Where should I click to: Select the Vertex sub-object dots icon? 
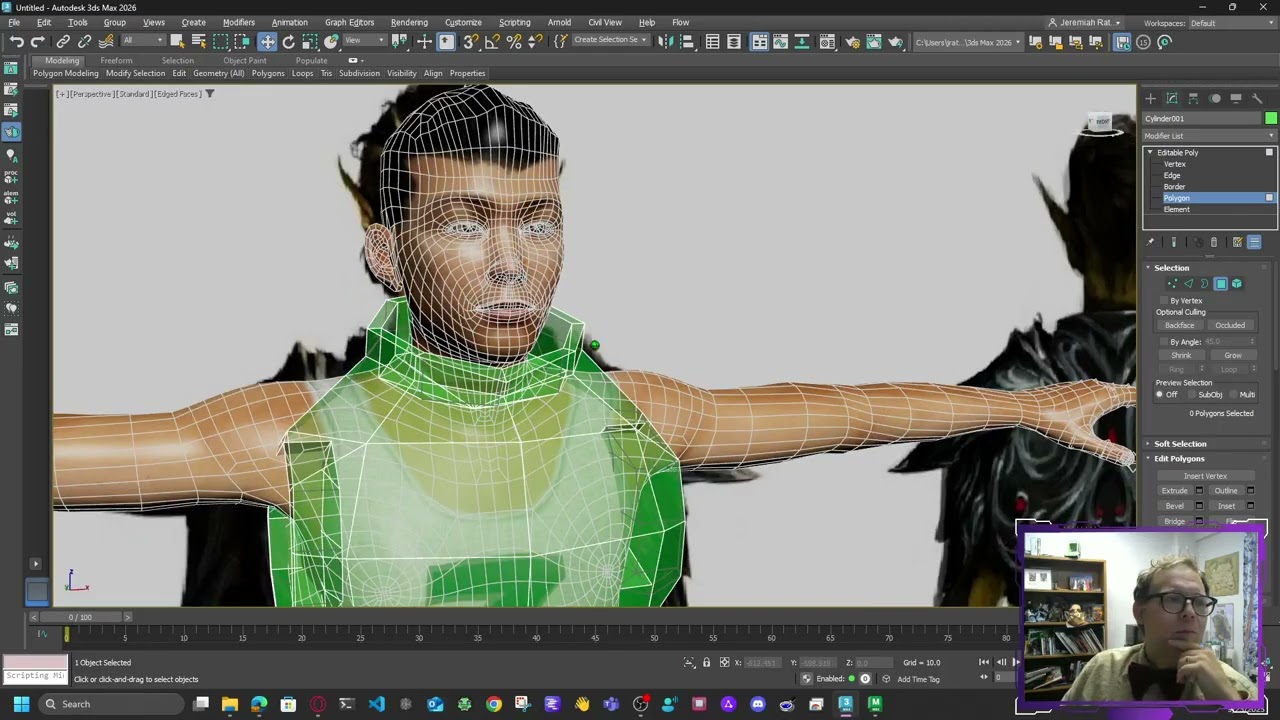[x=1172, y=284]
